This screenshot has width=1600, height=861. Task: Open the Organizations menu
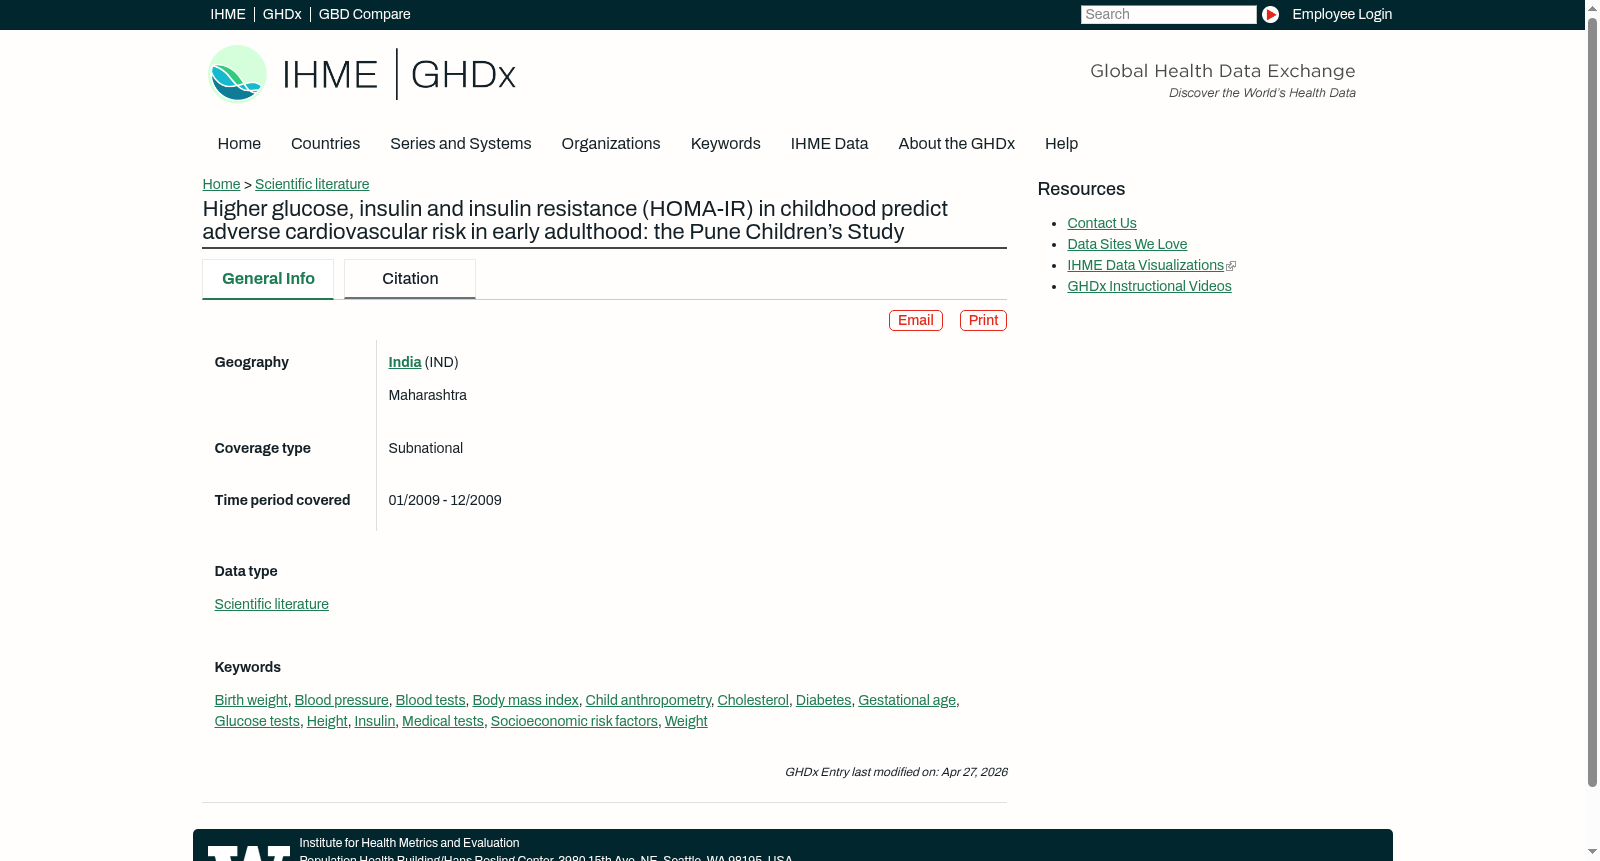[x=611, y=144]
